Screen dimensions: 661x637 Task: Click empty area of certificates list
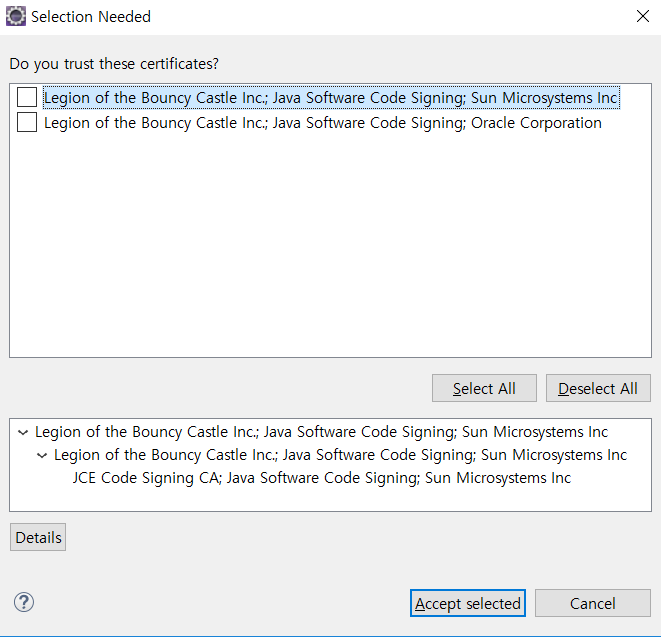[x=330, y=245]
